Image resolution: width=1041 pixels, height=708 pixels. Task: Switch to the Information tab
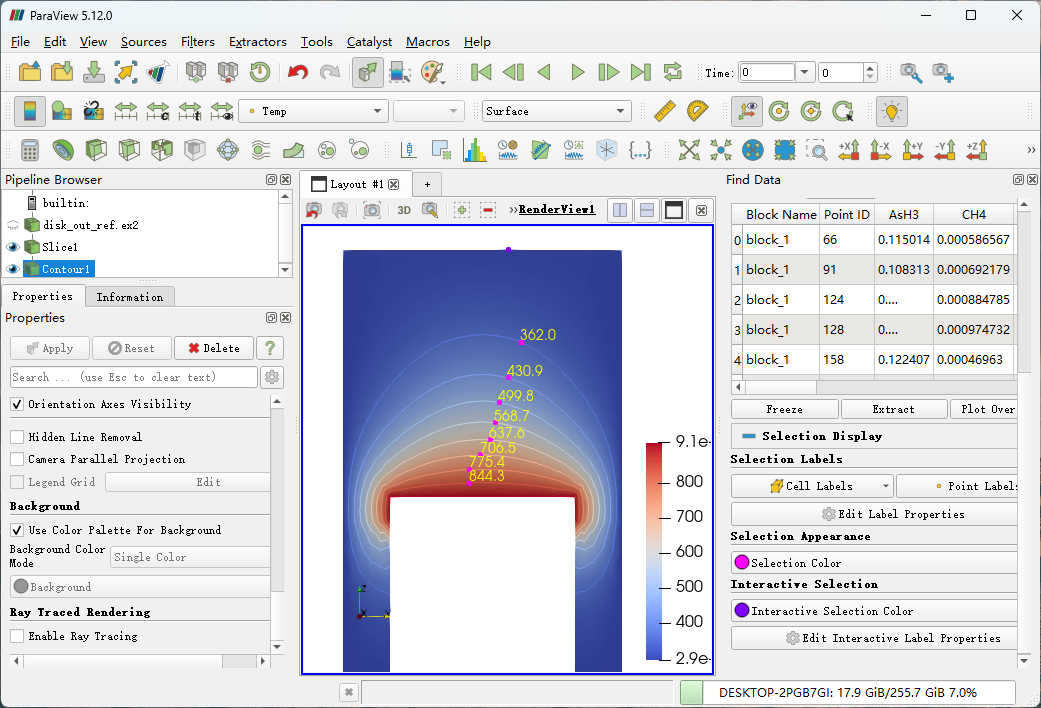pos(129,297)
